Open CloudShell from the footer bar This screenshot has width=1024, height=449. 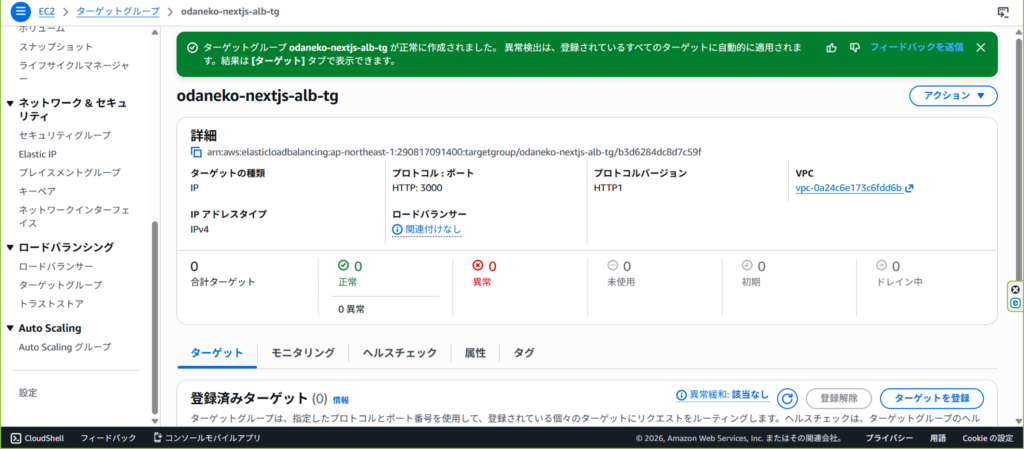pyautogui.click(x=38, y=438)
